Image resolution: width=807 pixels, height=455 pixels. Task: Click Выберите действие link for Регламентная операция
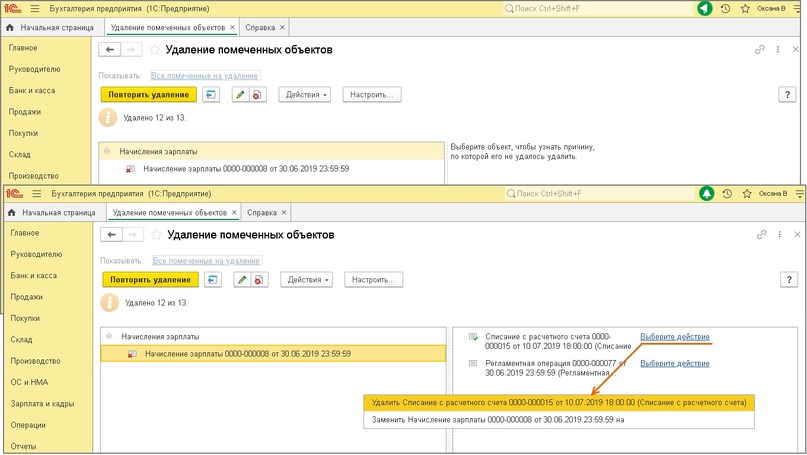click(x=675, y=363)
